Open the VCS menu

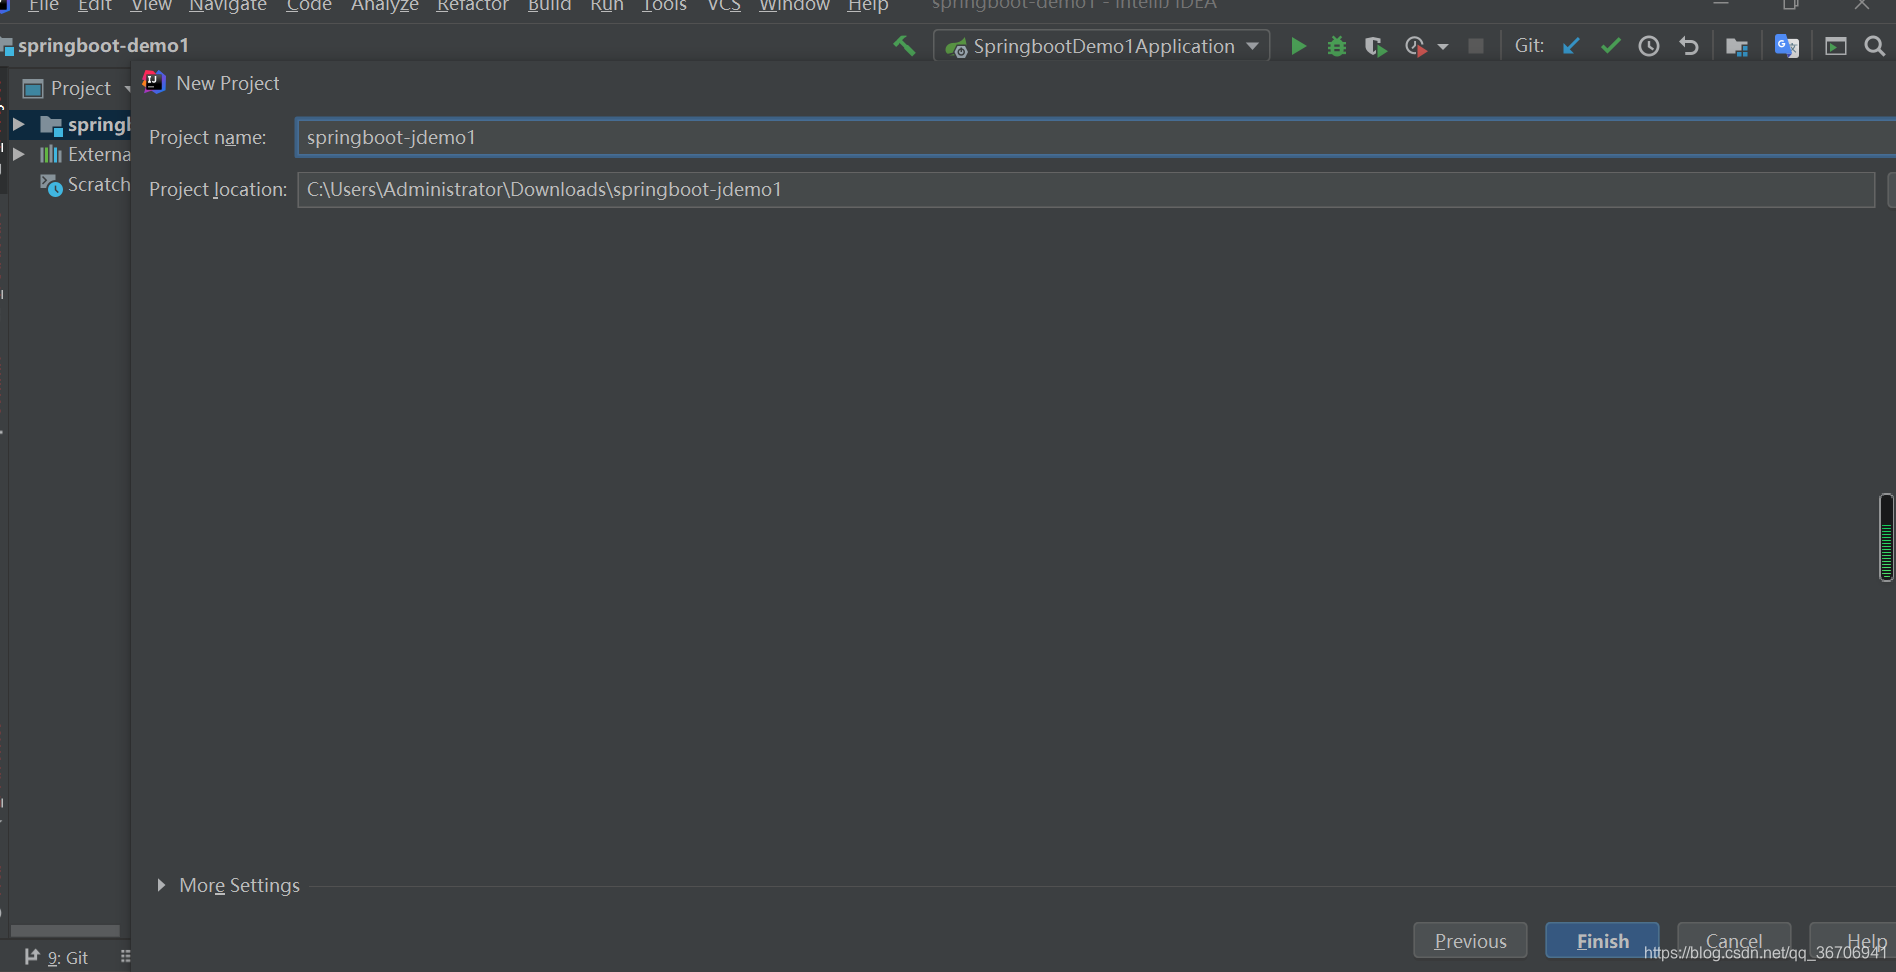[724, 6]
